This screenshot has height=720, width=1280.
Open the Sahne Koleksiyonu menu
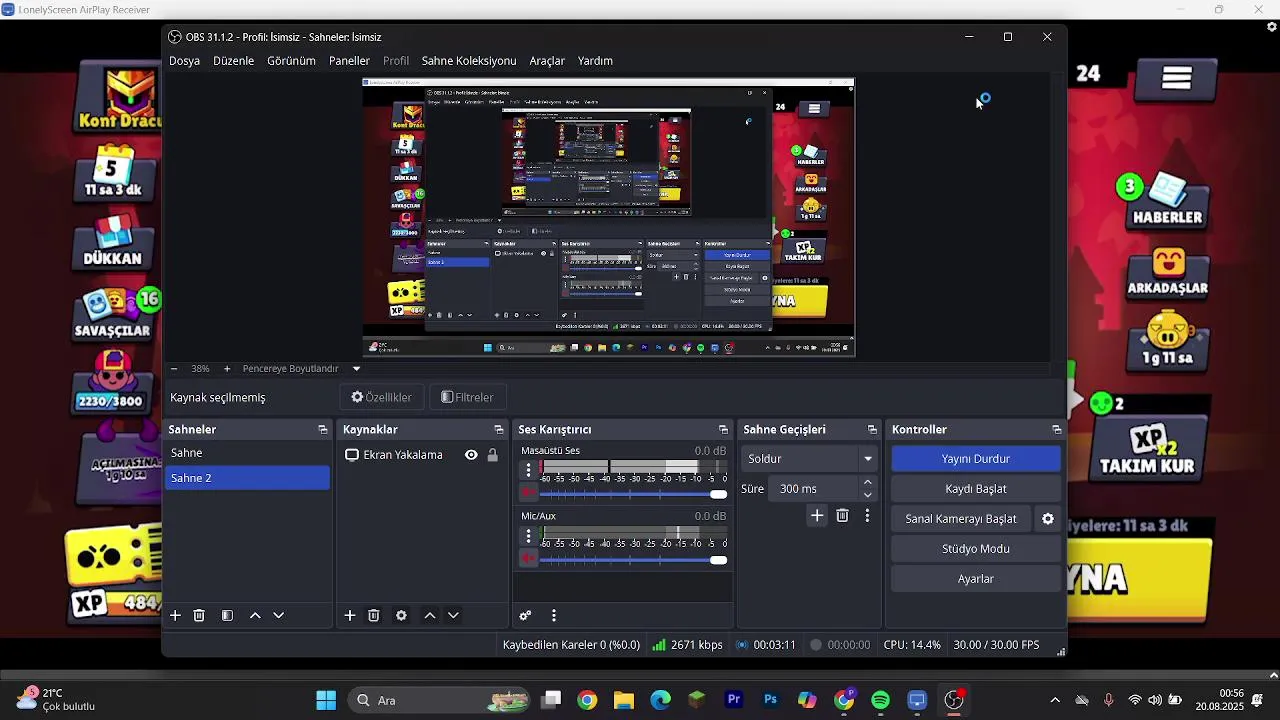pos(469,61)
